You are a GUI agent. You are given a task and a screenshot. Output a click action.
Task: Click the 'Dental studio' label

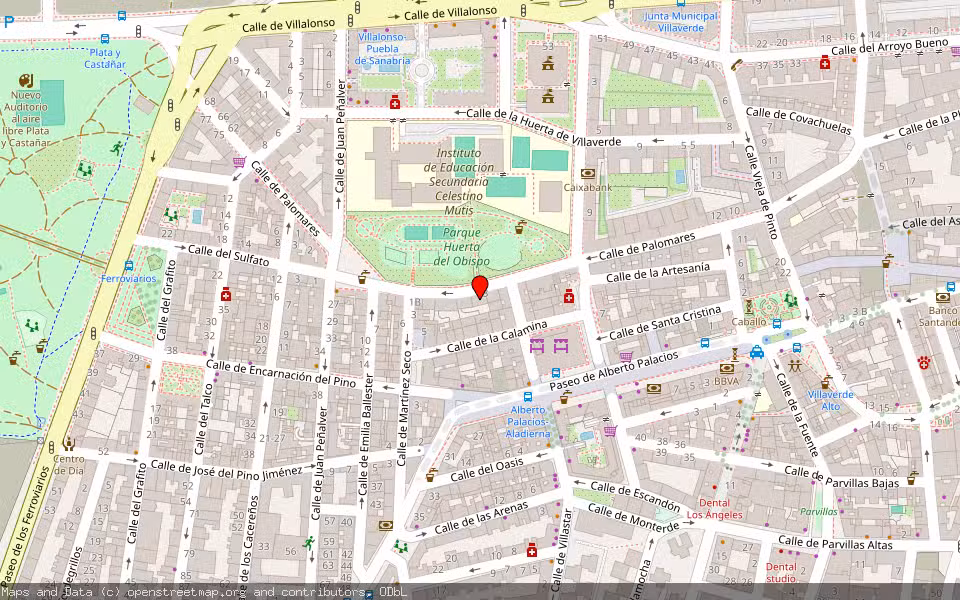click(781, 572)
